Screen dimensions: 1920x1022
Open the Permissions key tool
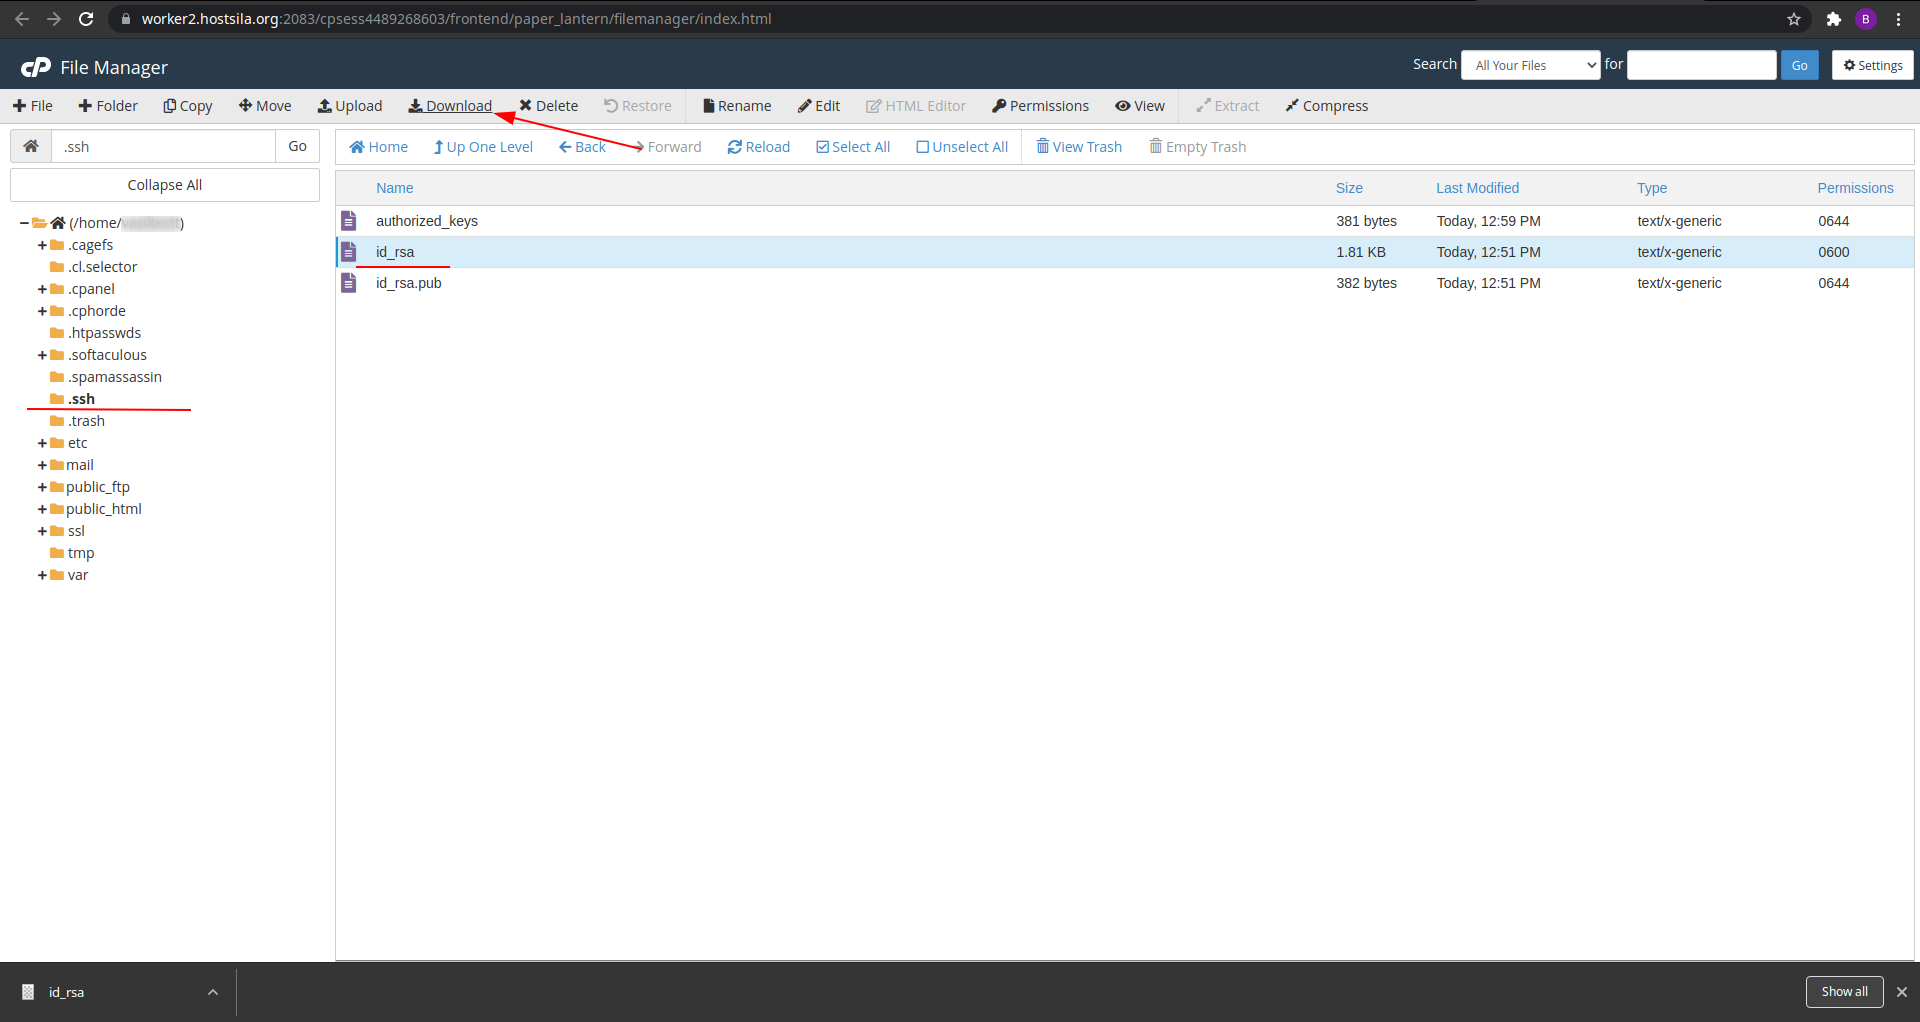1040,106
